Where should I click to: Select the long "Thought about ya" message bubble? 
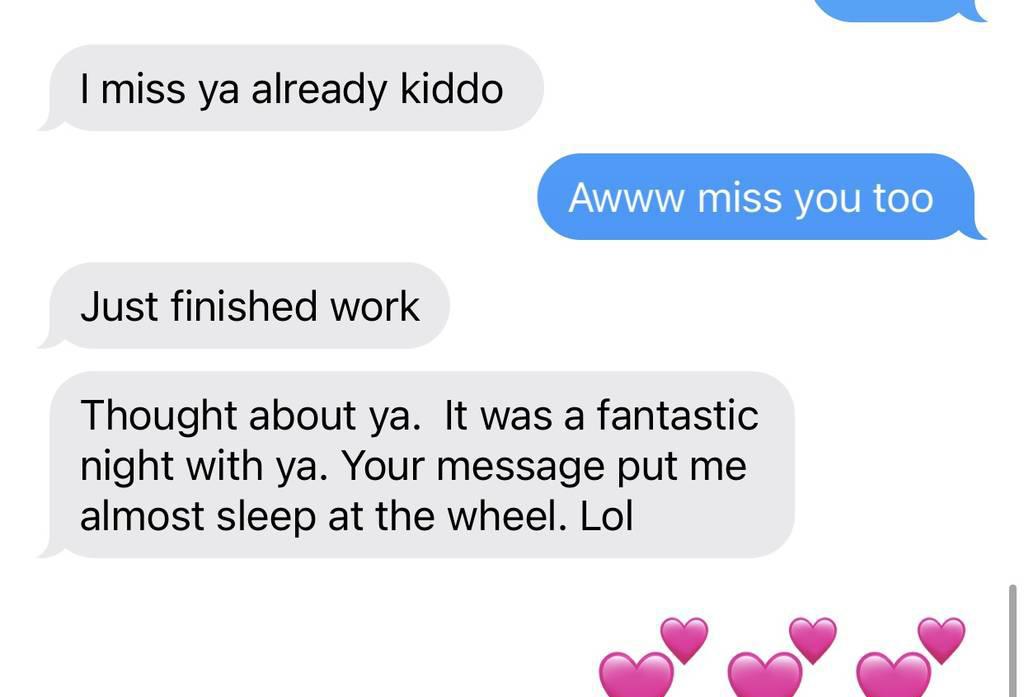click(417, 464)
